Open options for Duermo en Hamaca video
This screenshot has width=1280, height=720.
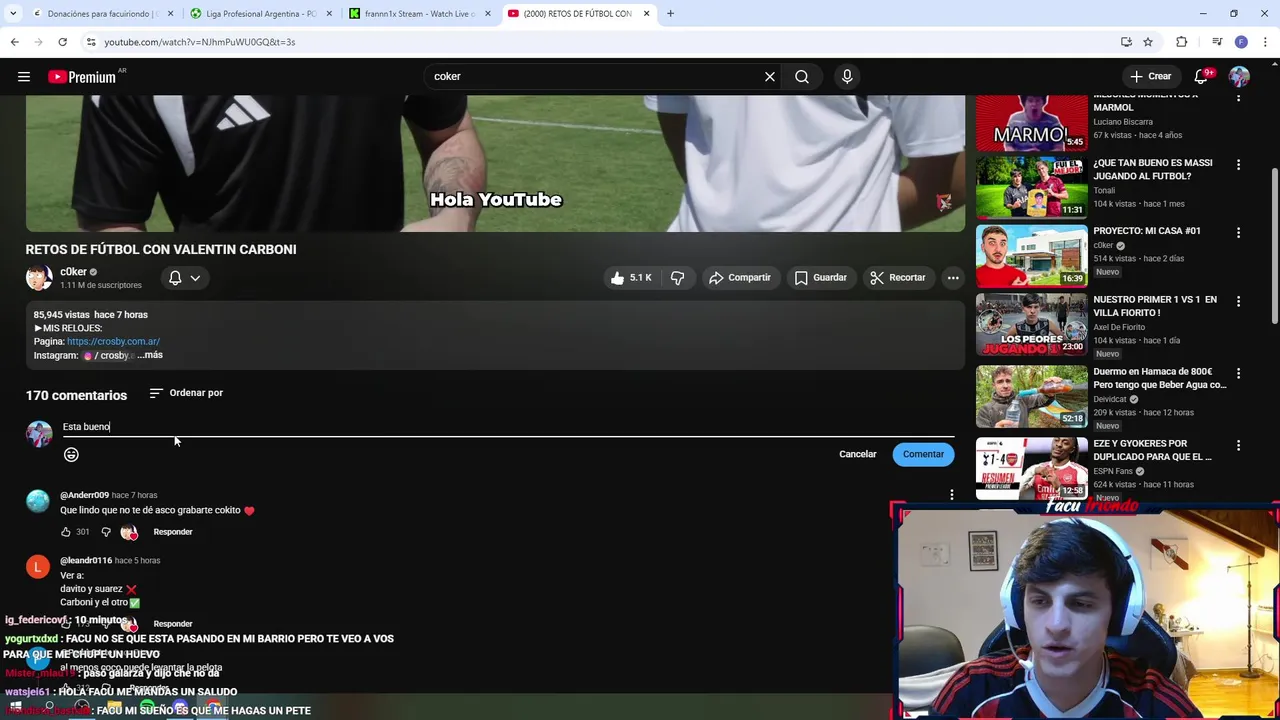1238,374
